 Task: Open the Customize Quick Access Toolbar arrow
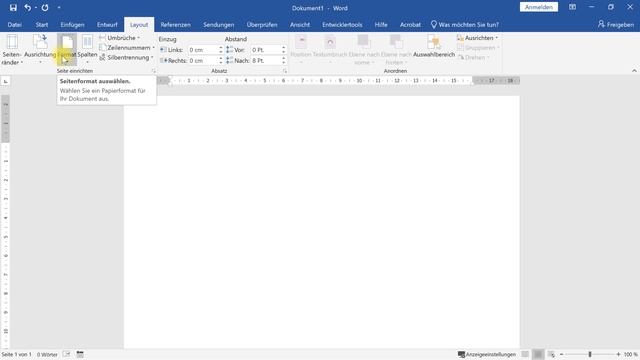click(59, 7)
